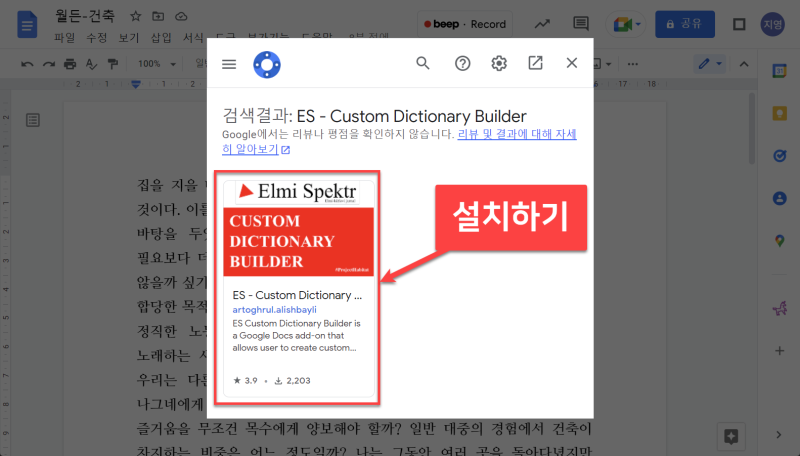Open Google Maps in side panel
Viewport: 800px width, 456px height.
click(780, 240)
